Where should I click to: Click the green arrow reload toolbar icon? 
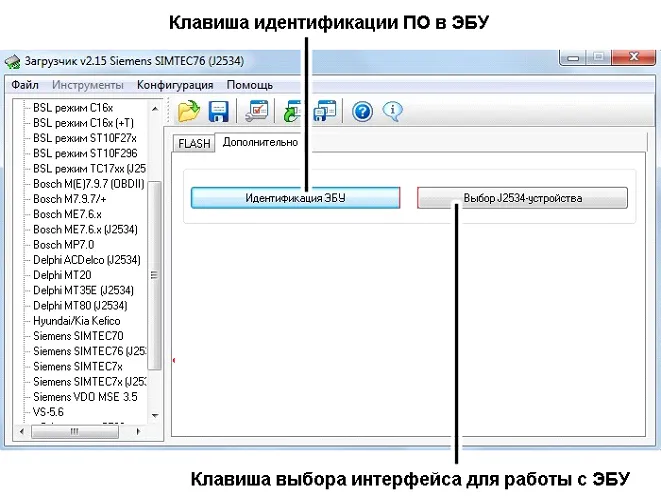click(292, 111)
